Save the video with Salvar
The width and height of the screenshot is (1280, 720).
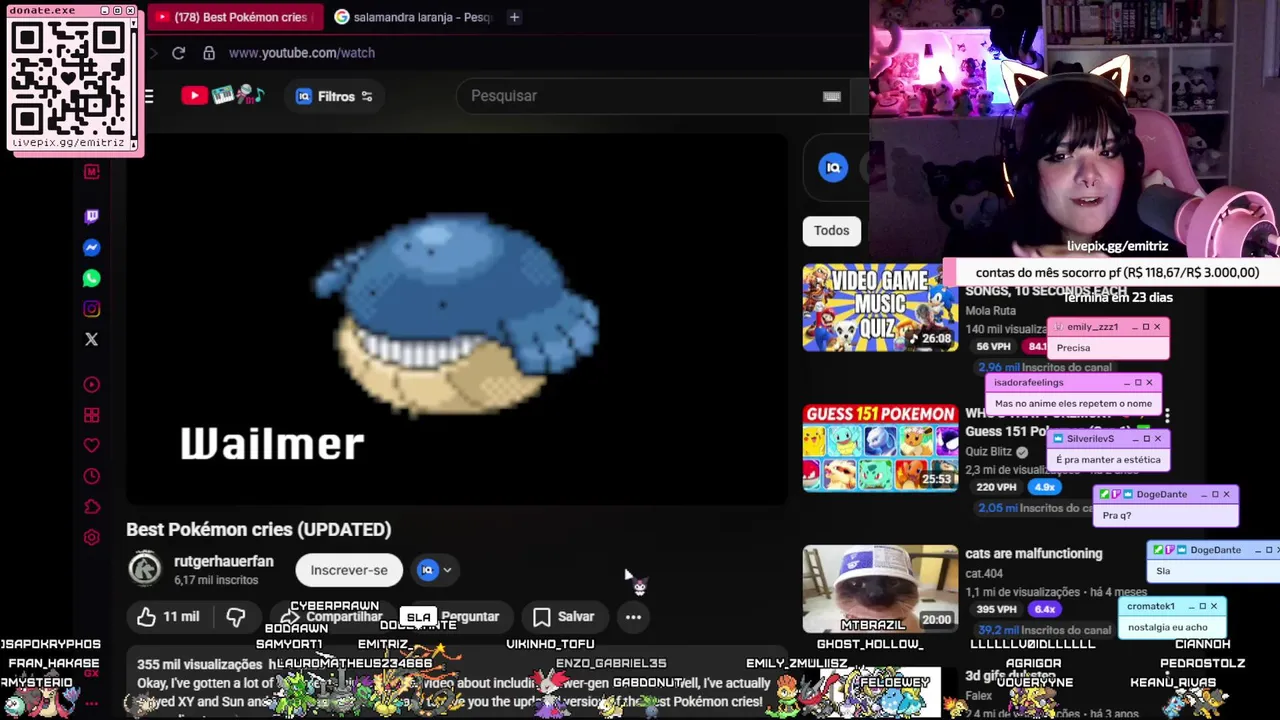pyautogui.click(x=564, y=617)
